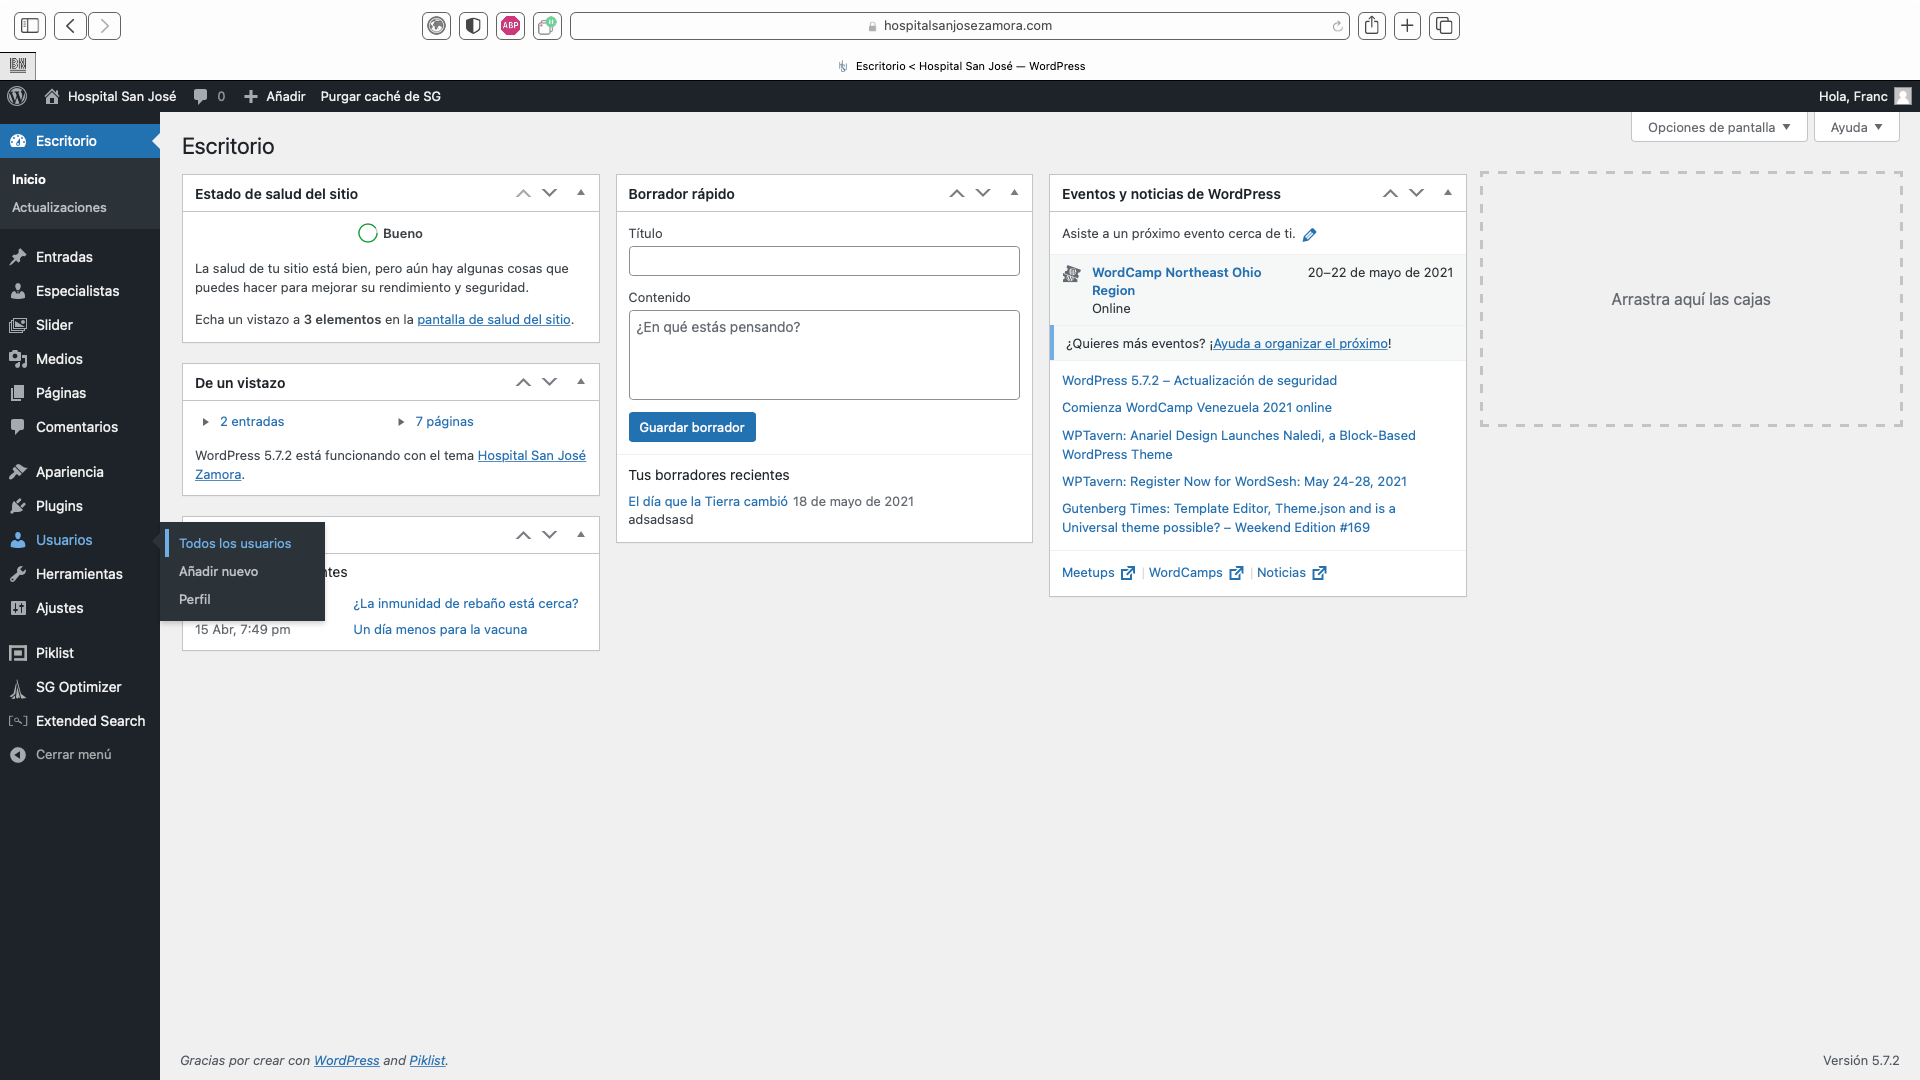This screenshot has width=1920, height=1080.
Task: Click the Plugins plug icon
Action: click(x=18, y=506)
